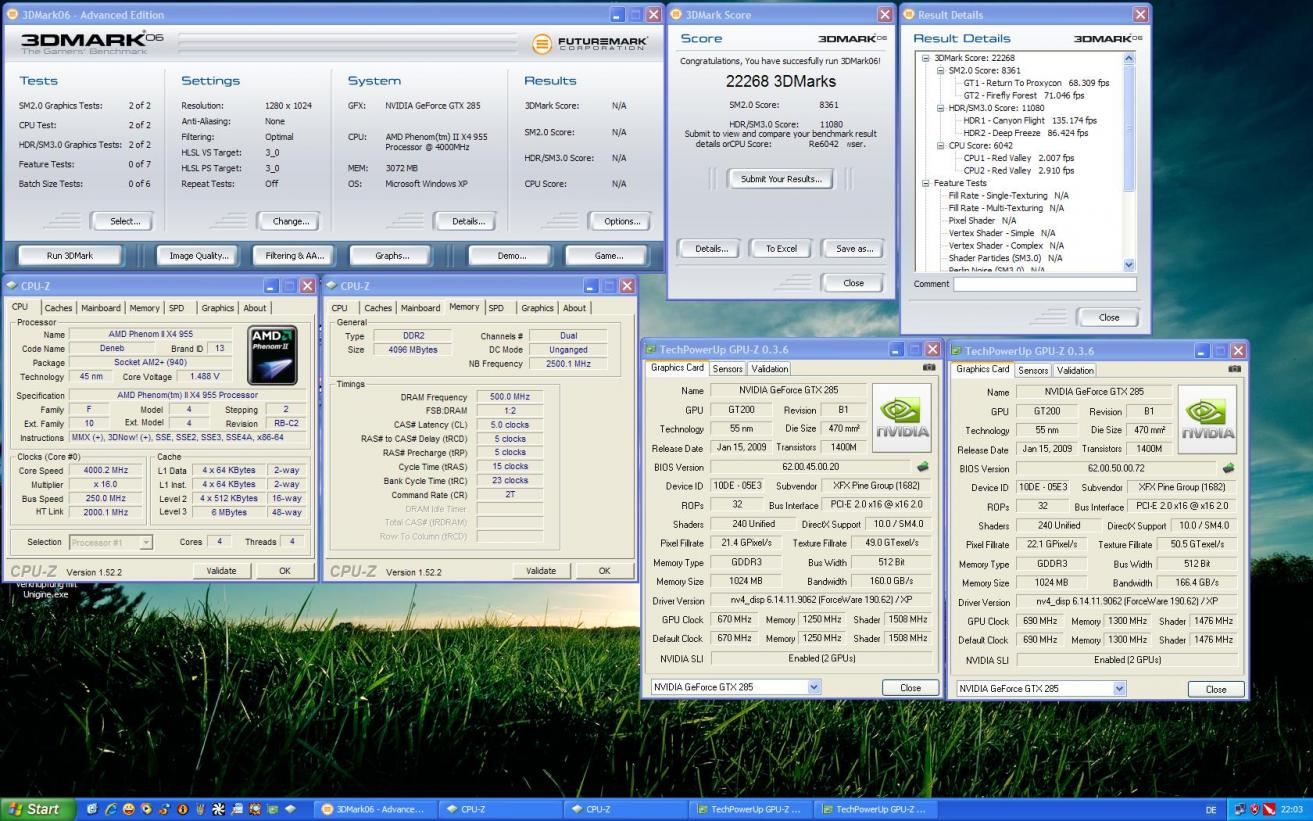The image size is (1313, 821).
Task: Switch to the 3DMark06 taskbar button
Action: pos(374,809)
